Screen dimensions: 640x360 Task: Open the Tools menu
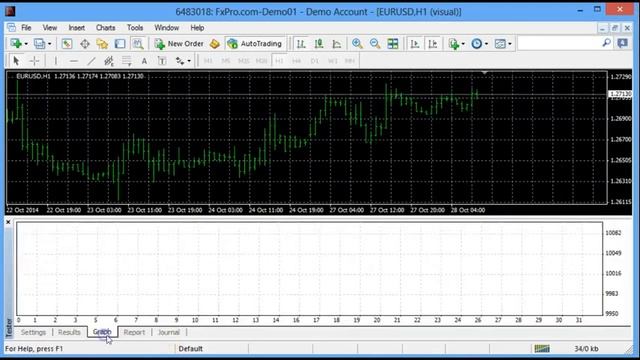(135, 28)
